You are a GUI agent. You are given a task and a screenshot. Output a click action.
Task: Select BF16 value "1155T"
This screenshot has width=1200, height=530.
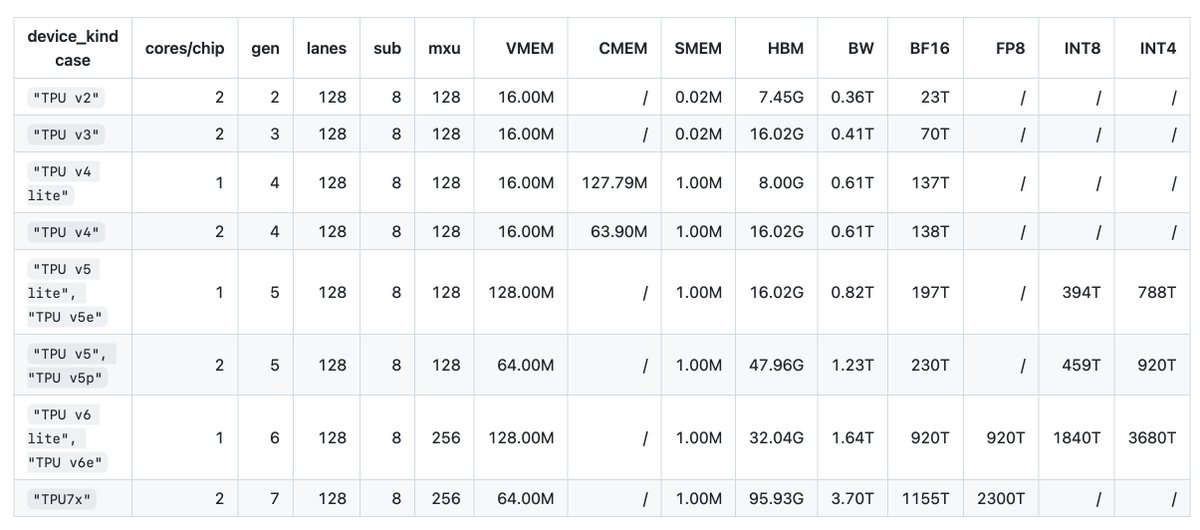tap(927, 499)
